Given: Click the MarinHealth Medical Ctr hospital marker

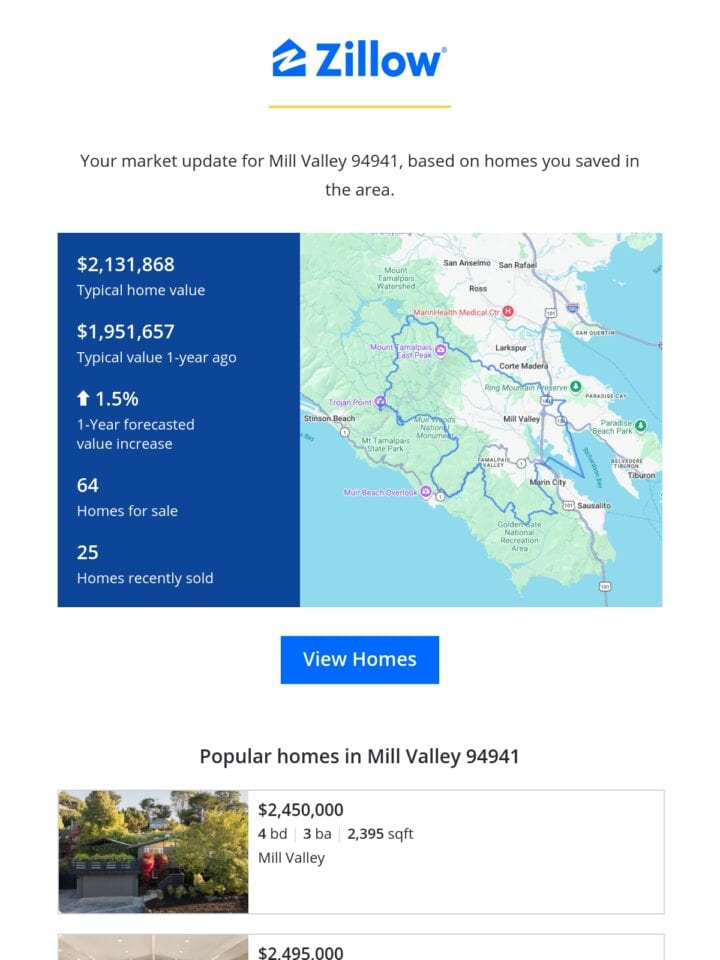Looking at the screenshot, I should click(508, 312).
